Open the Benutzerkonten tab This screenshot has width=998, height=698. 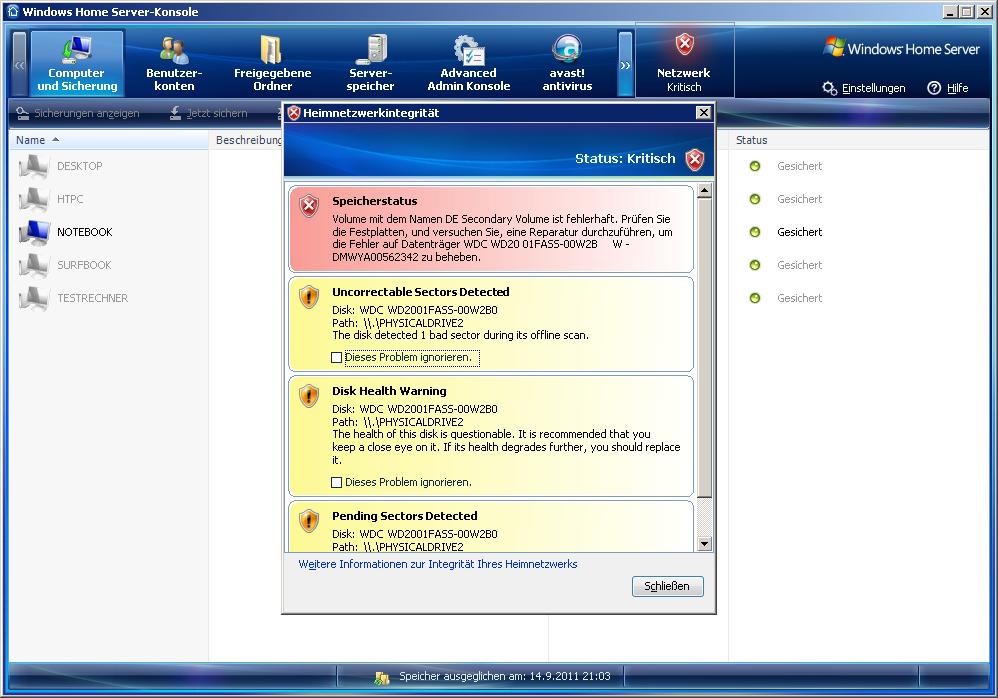coord(174,62)
